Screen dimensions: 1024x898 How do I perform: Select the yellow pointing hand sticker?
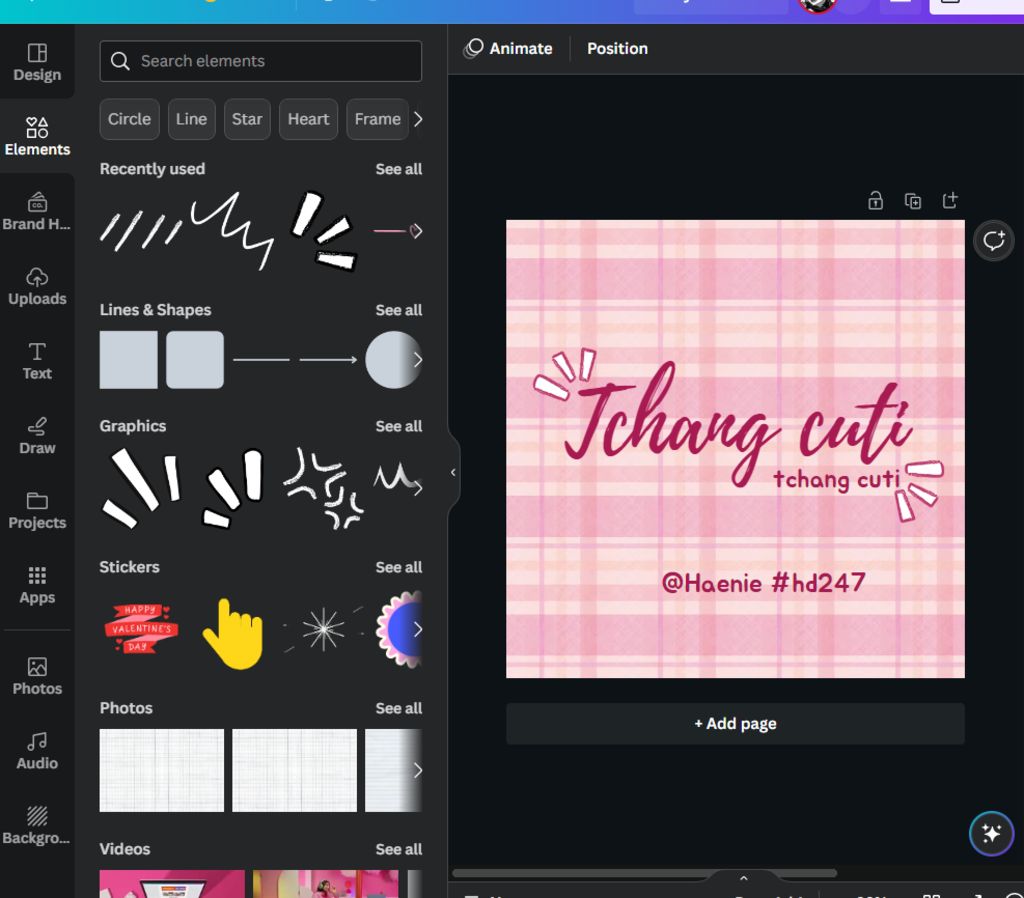[x=232, y=632]
